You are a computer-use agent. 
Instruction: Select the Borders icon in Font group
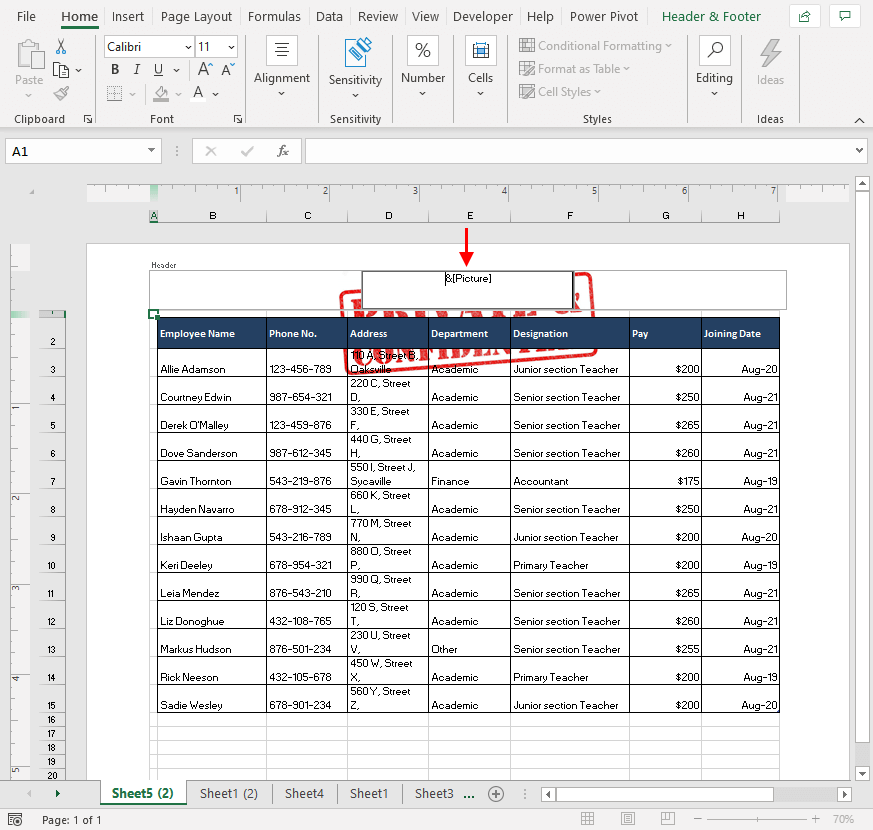(x=115, y=93)
